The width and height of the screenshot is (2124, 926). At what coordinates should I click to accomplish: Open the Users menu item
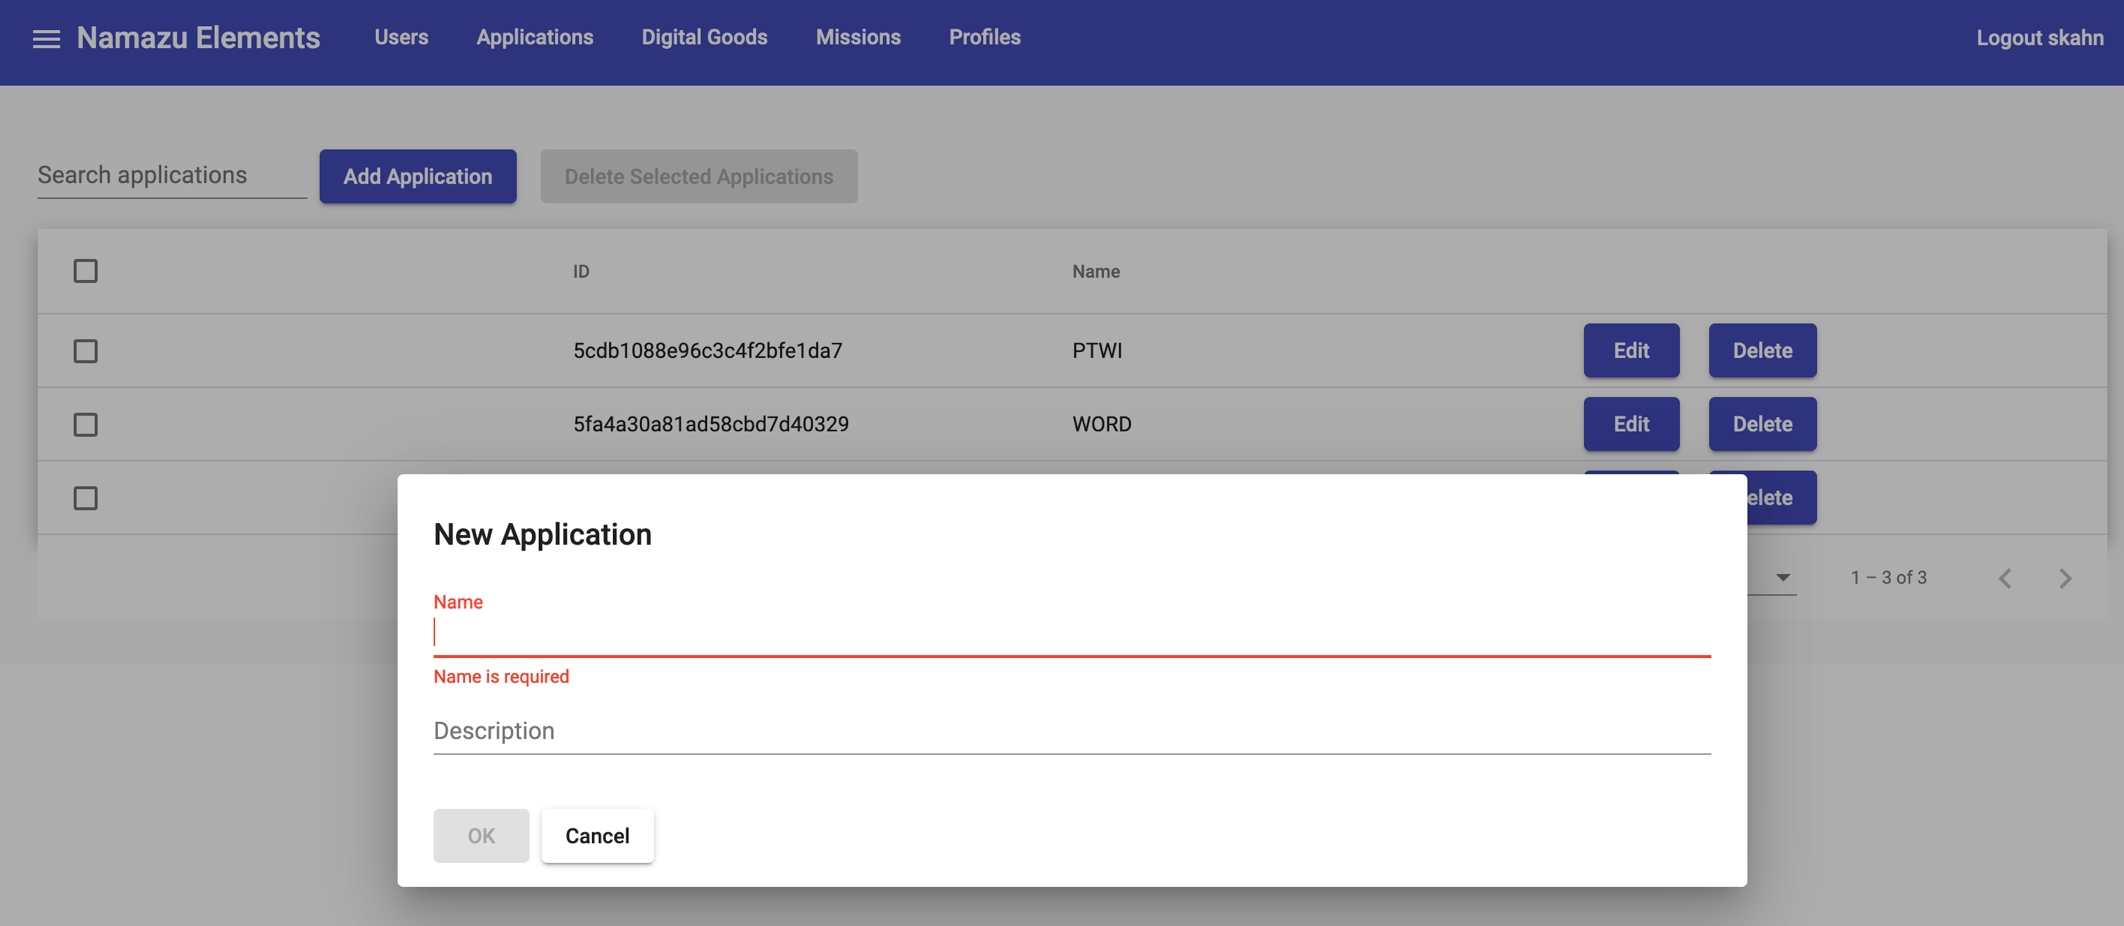click(x=401, y=37)
